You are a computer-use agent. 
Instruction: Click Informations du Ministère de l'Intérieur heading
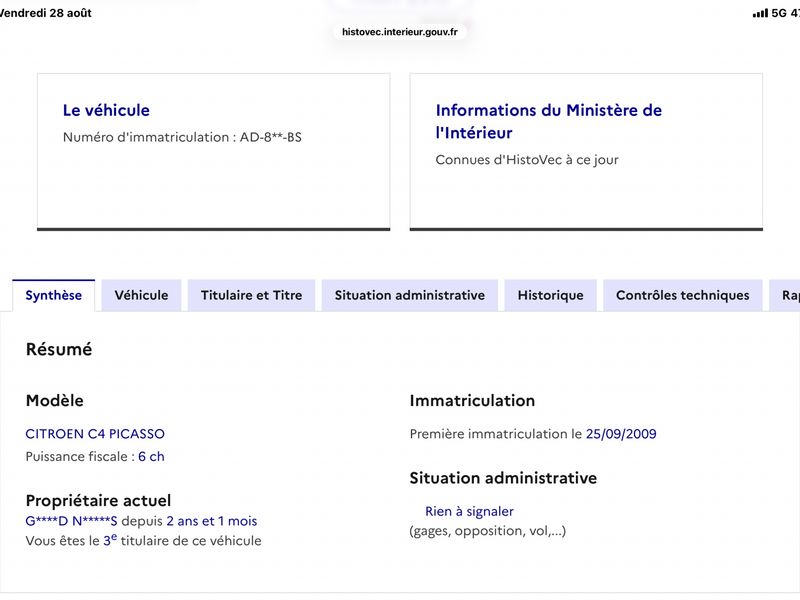(548, 121)
